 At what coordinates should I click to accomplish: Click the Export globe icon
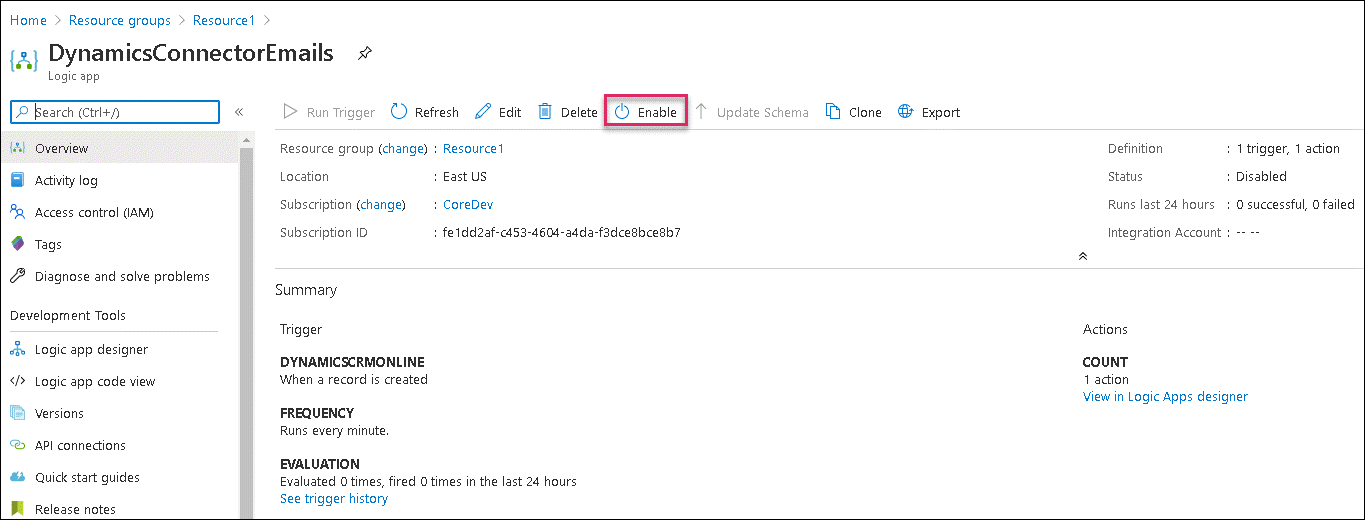[x=906, y=112]
